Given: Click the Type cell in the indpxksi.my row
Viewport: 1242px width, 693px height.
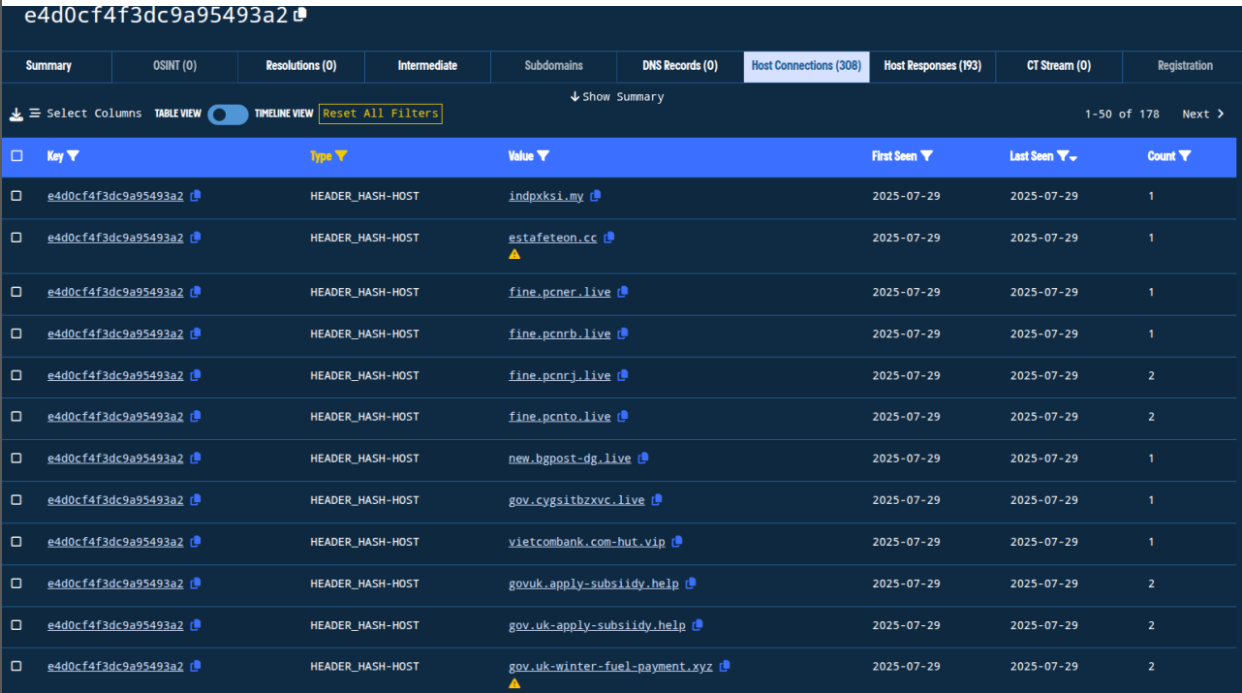Looking at the screenshot, I should pyautogui.click(x=364, y=196).
